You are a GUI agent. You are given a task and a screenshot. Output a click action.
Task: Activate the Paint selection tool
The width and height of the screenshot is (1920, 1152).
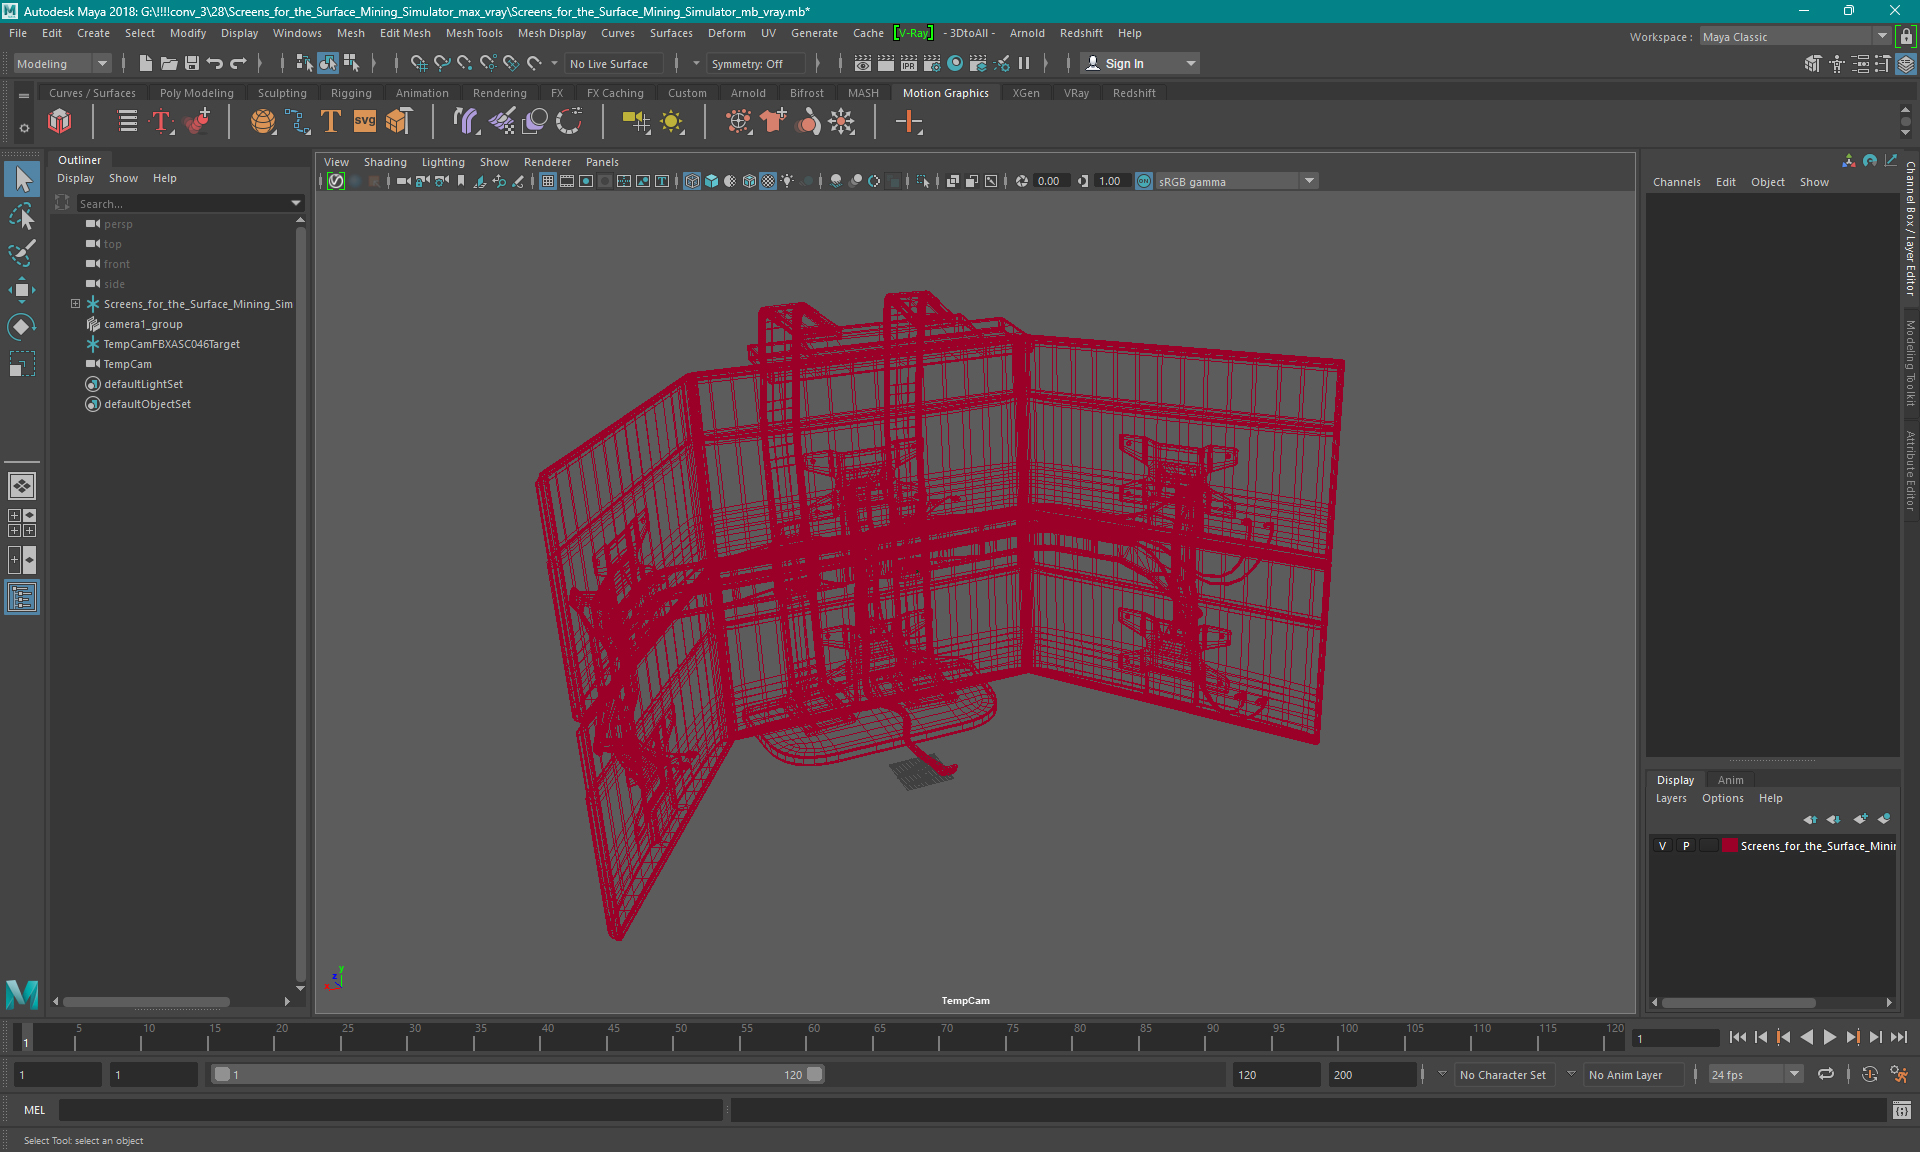point(22,253)
